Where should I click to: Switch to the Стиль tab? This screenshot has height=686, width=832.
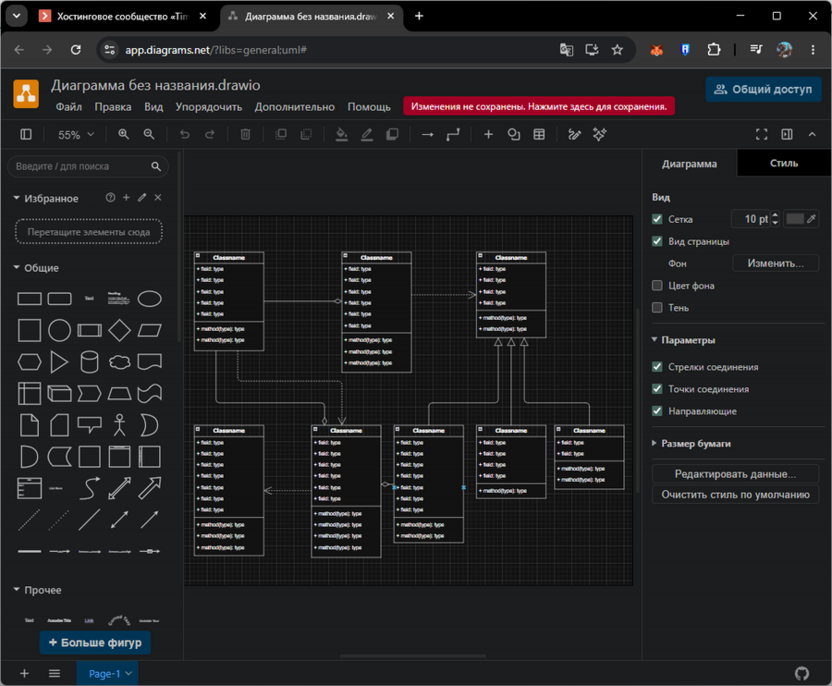784,163
